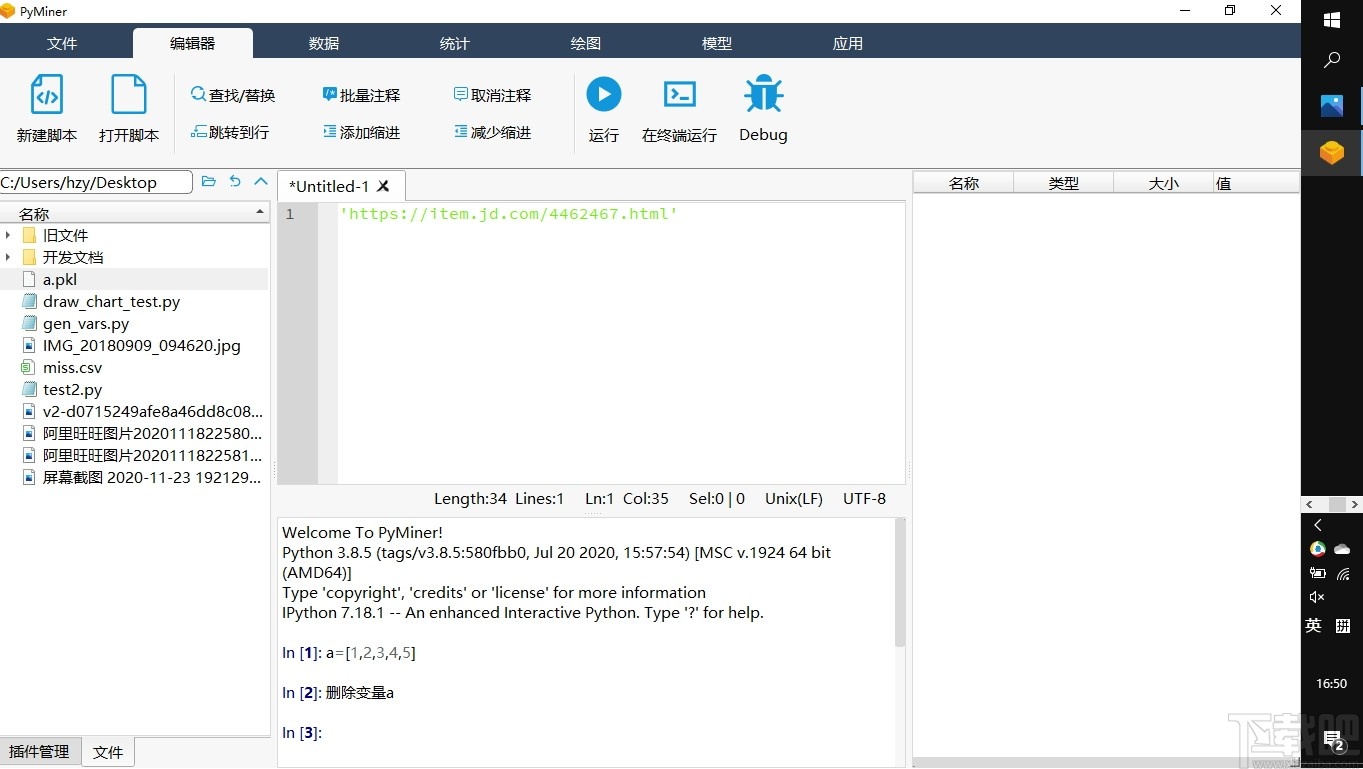Image resolution: width=1363 pixels, height=769 pixels.
Task: Apply 减少缩进 to reduce indentation
Action: 491,131
